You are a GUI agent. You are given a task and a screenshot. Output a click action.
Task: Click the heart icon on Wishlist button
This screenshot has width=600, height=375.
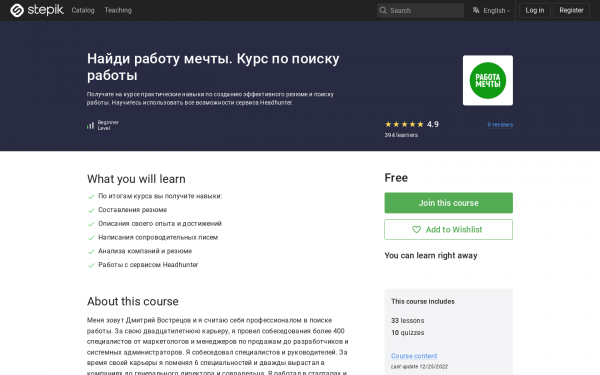point(416,230)
